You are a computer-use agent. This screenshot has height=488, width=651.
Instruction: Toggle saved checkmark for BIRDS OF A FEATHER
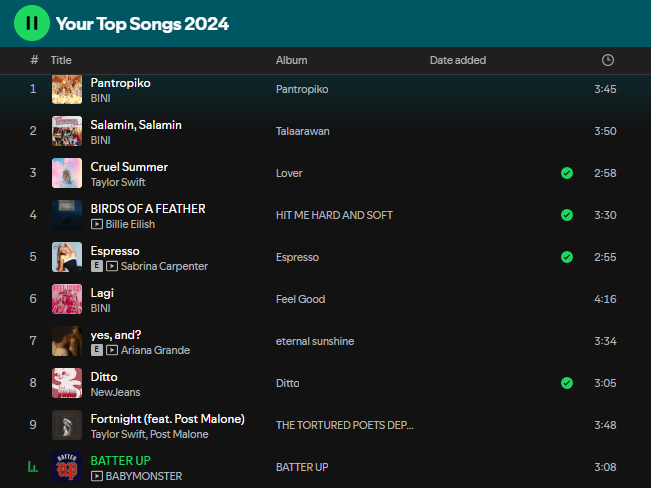pos(567,215)
